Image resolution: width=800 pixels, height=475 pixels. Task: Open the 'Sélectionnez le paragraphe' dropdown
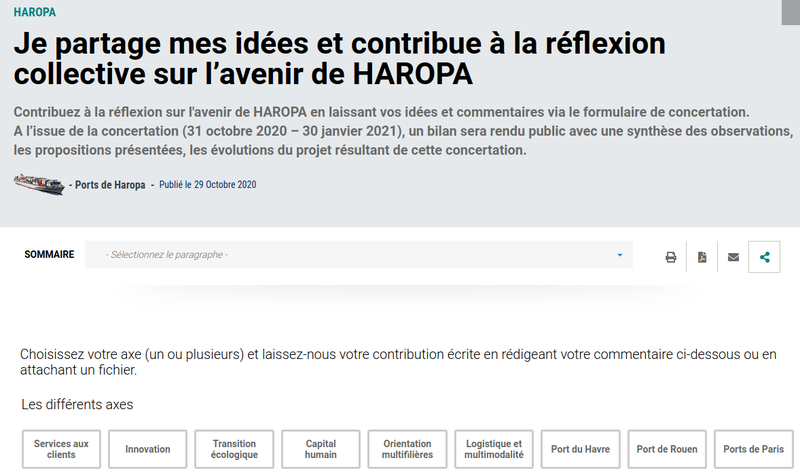point(359,255)
